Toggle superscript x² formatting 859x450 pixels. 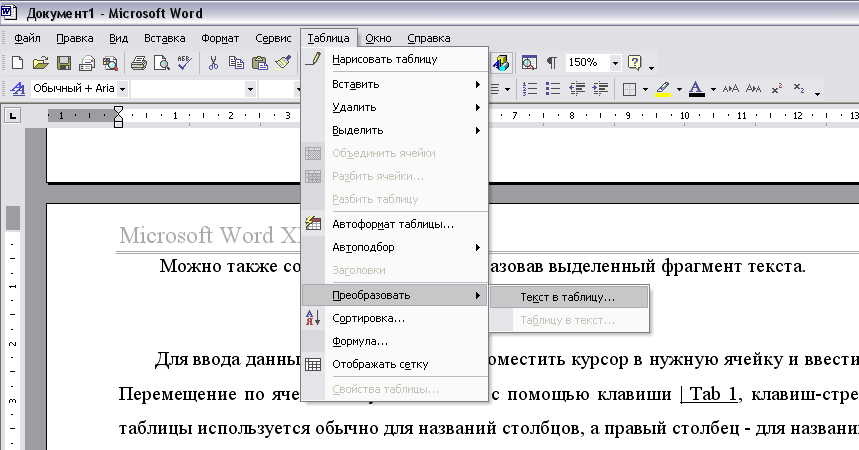coord(776,88)
